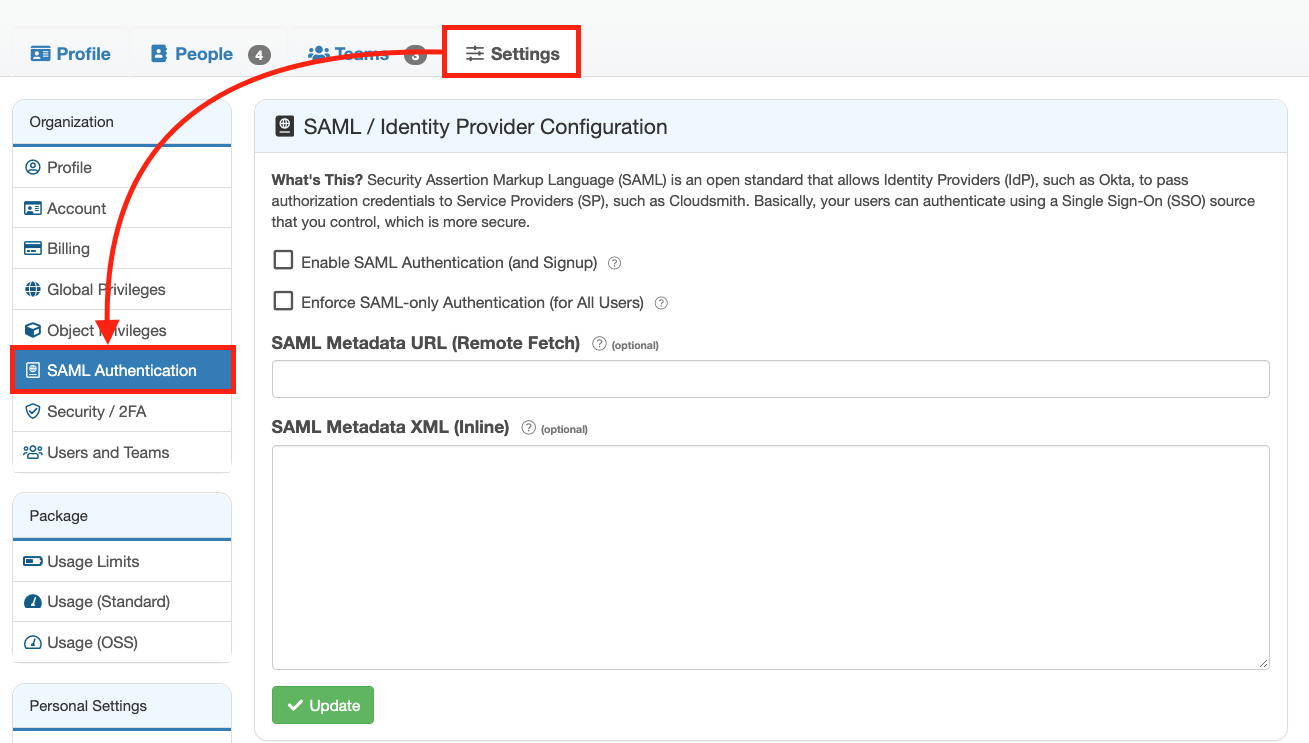Switch to the People tab
1309x743 pixels.
[x=210, y=54]
